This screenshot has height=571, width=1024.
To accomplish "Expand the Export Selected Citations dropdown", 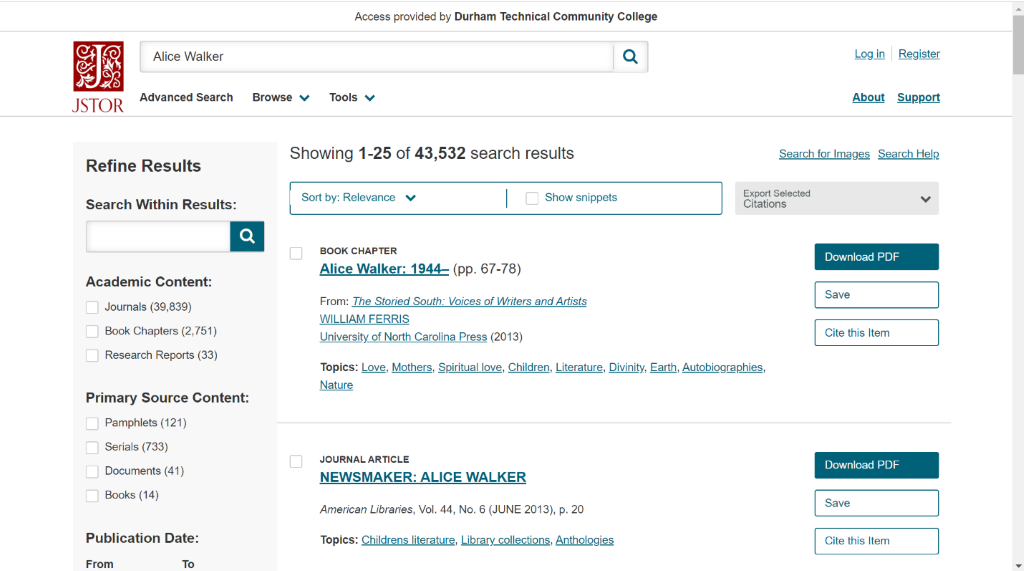I will click(836, 199).
